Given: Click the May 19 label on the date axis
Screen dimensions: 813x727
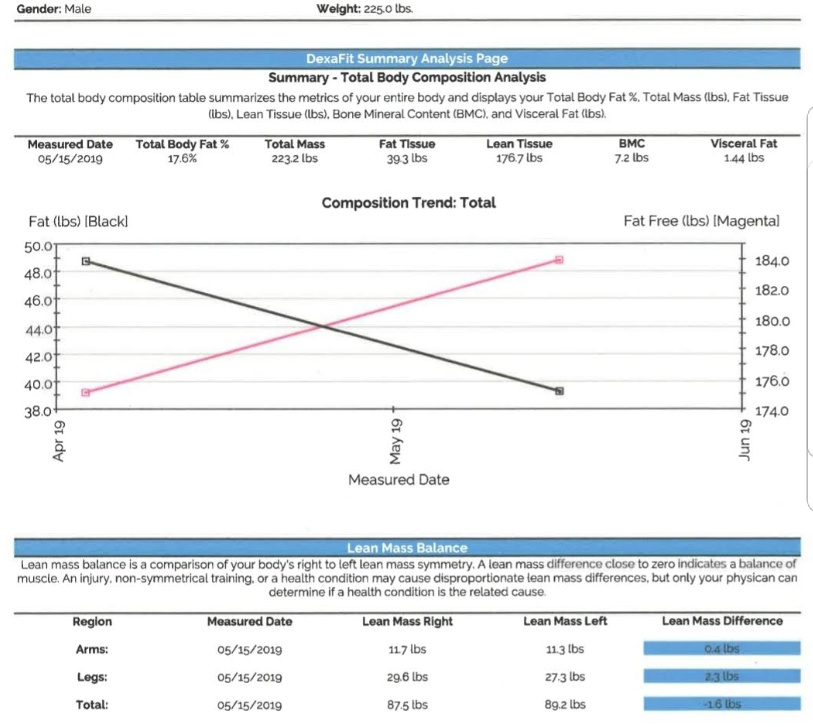Looking at the screenshot, I should (x=395, y=438).
